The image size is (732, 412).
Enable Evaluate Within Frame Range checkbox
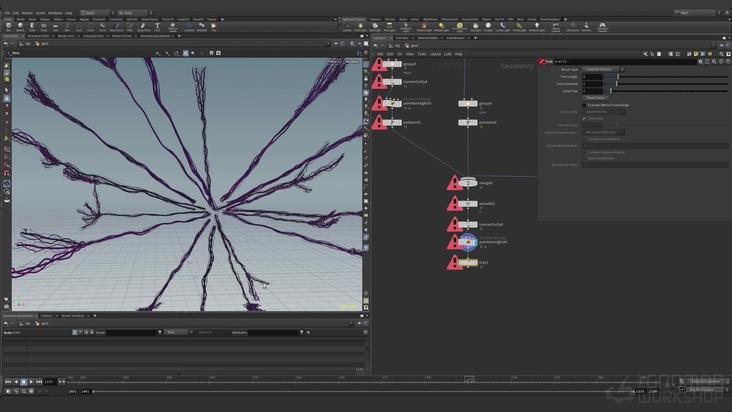click(x=585, y=104)
